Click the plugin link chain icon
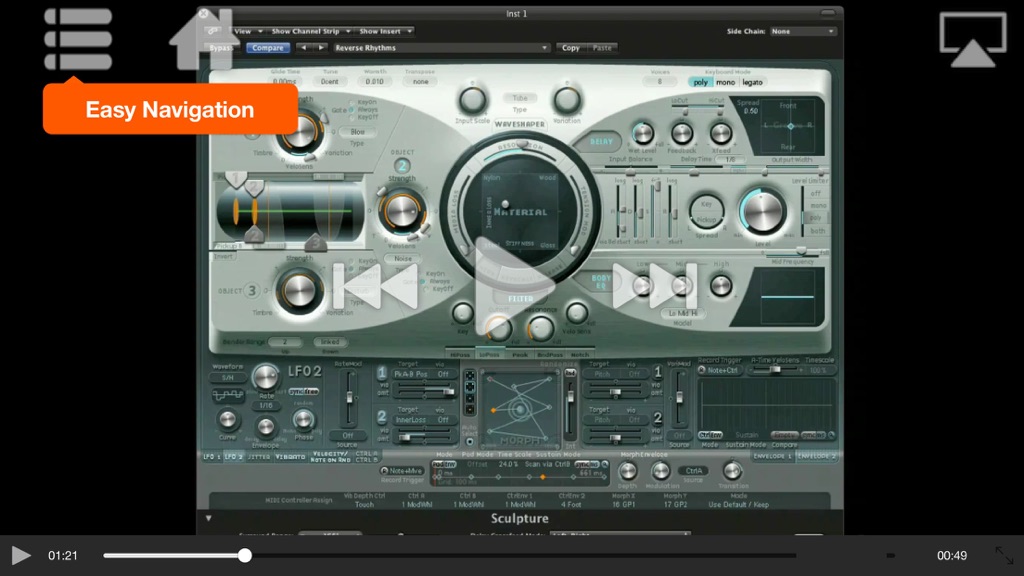Viewport: 1024px width, 576px height. click(214, 31)
